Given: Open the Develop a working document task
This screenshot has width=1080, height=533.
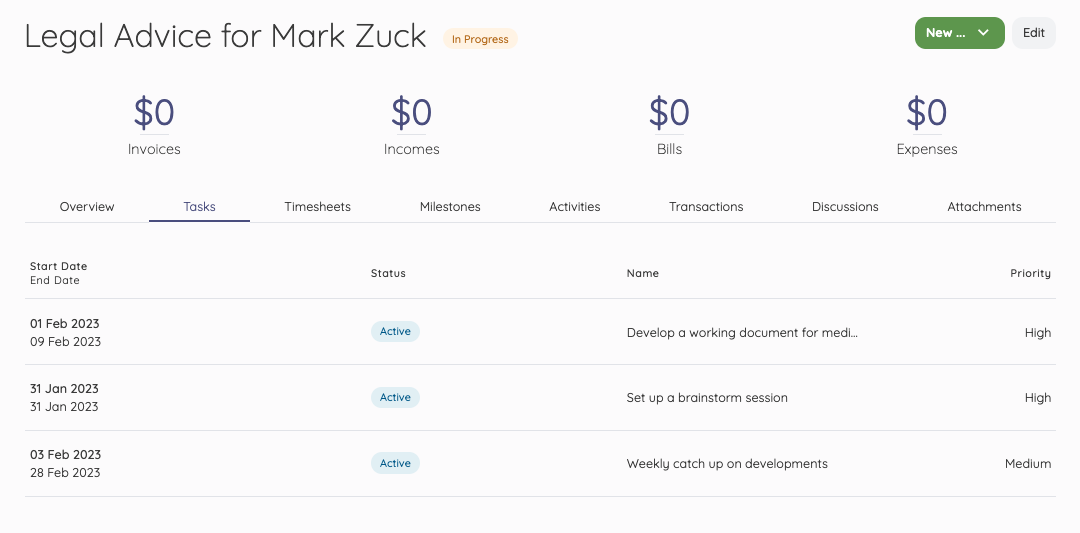Looking at the screenshot, I should pos(742,333).
